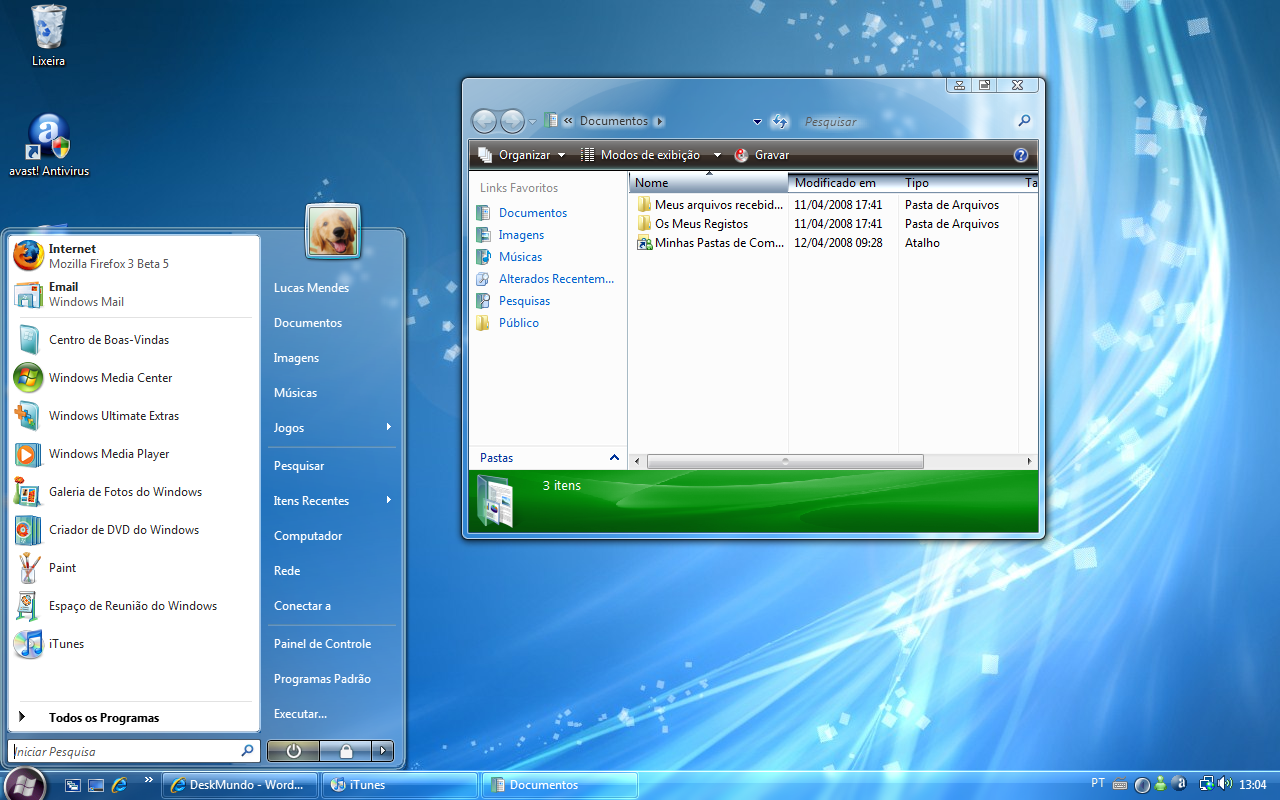1280x800 pixels.
Task: Sort by the Nome column header
Action: click(x=708, y=183)
